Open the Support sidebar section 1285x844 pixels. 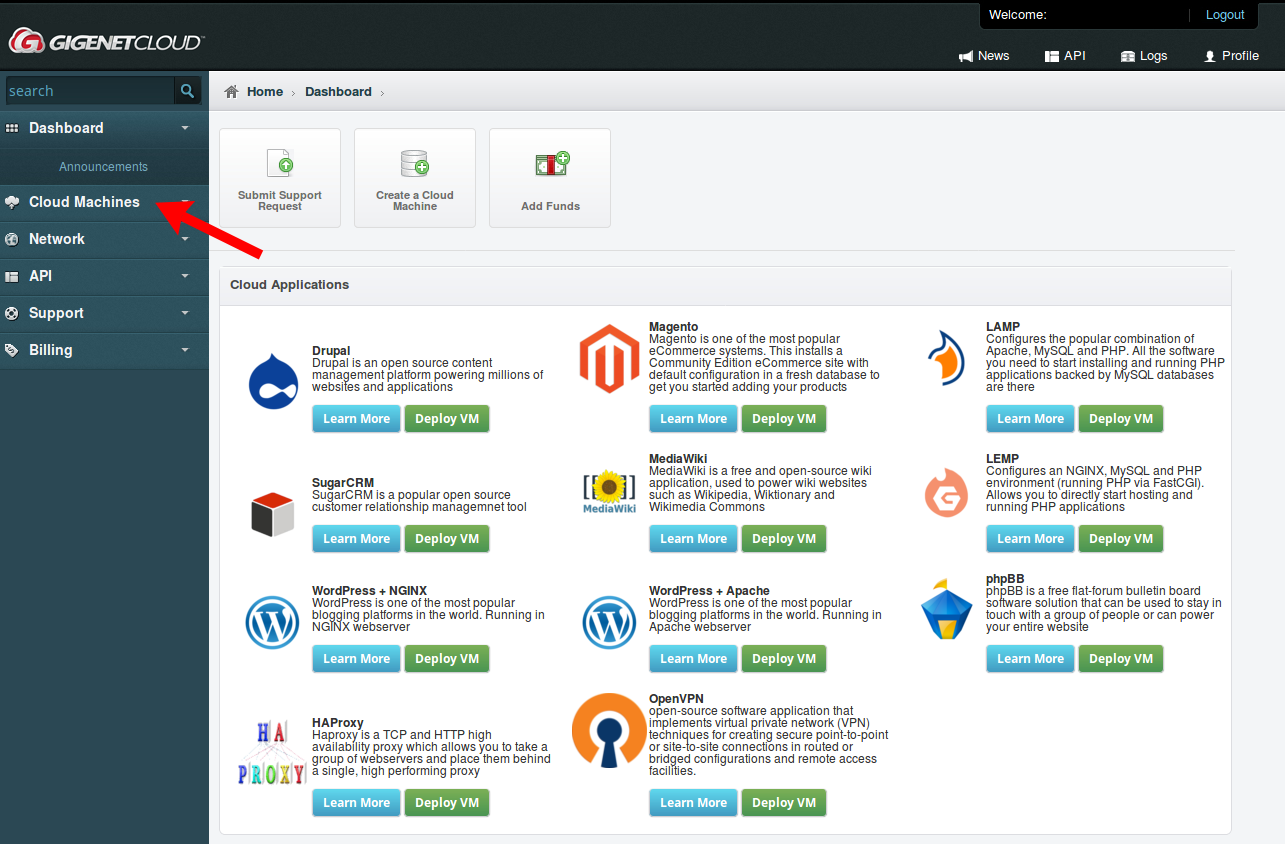tap(104, 313)
